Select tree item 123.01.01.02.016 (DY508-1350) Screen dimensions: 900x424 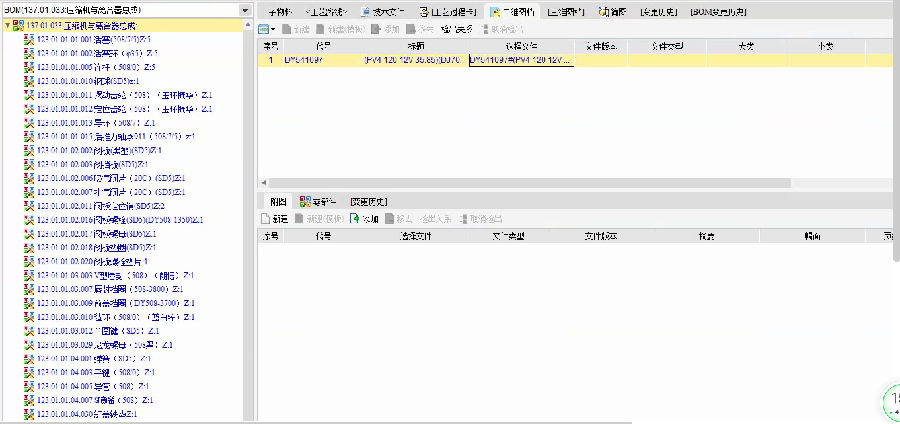(120, 220)
